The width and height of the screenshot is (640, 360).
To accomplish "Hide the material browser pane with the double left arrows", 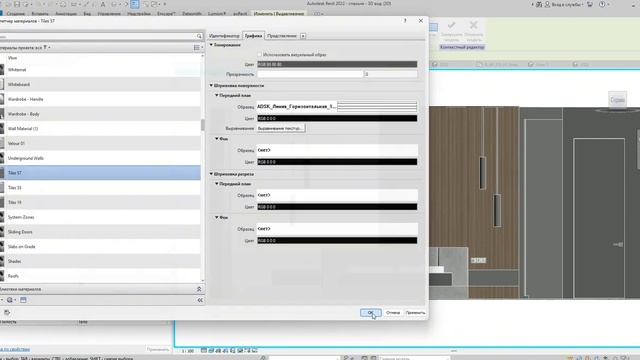I will click(200, 300).
